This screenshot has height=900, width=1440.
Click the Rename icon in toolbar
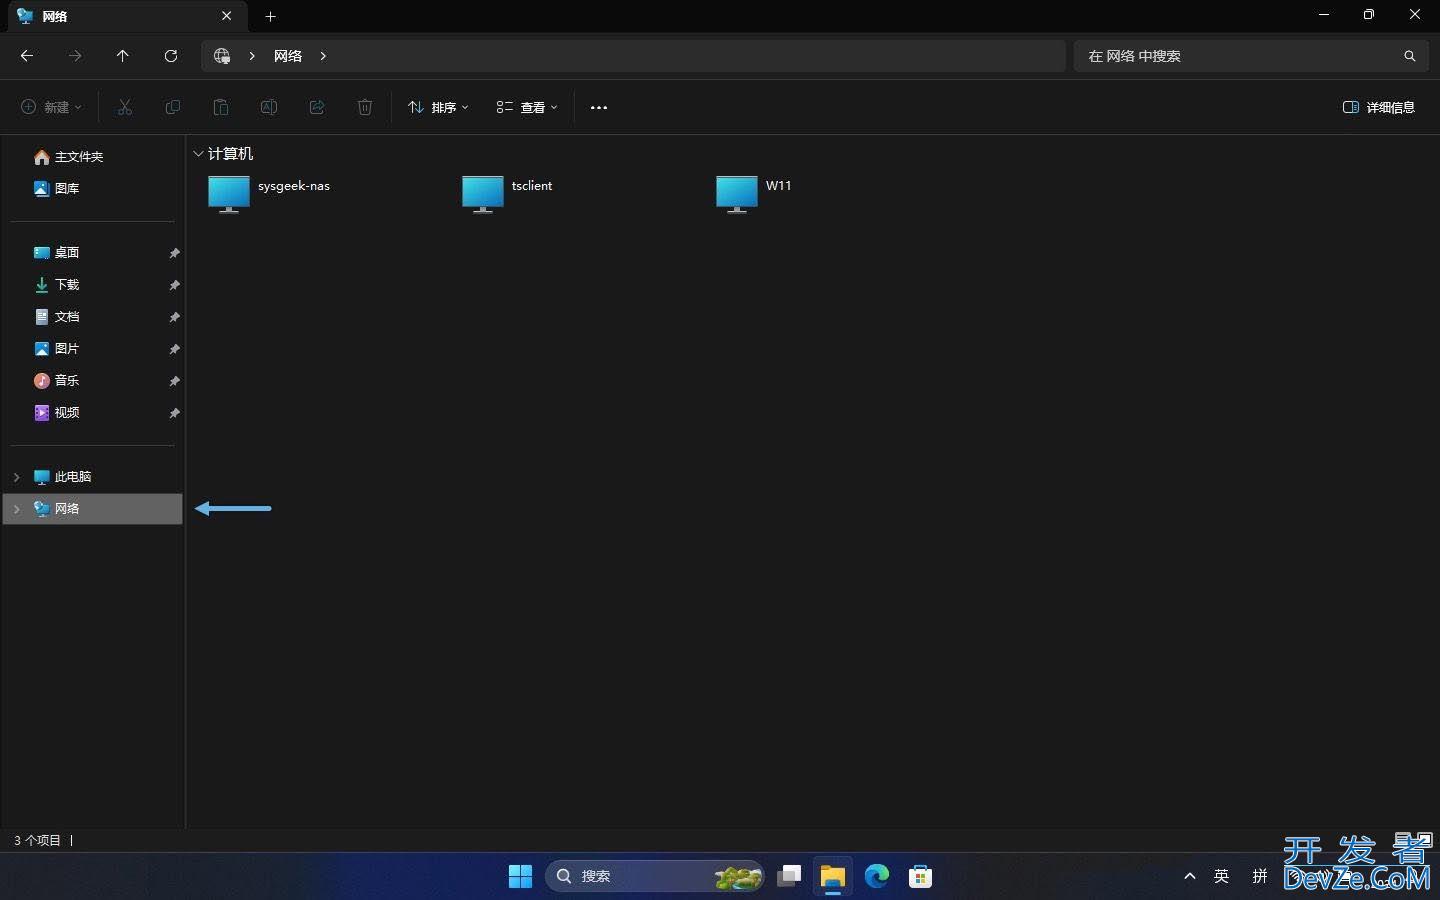click(269, 107)
